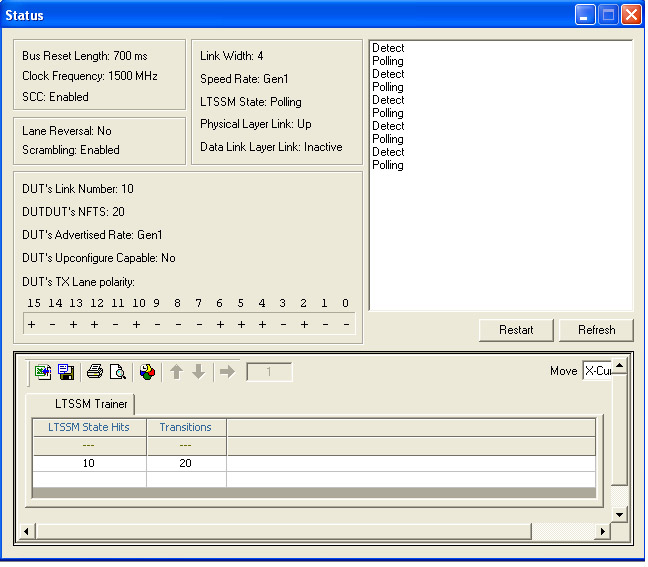
Task: Click the up arrow toolbar icon
Action: (x=176, y=373)
